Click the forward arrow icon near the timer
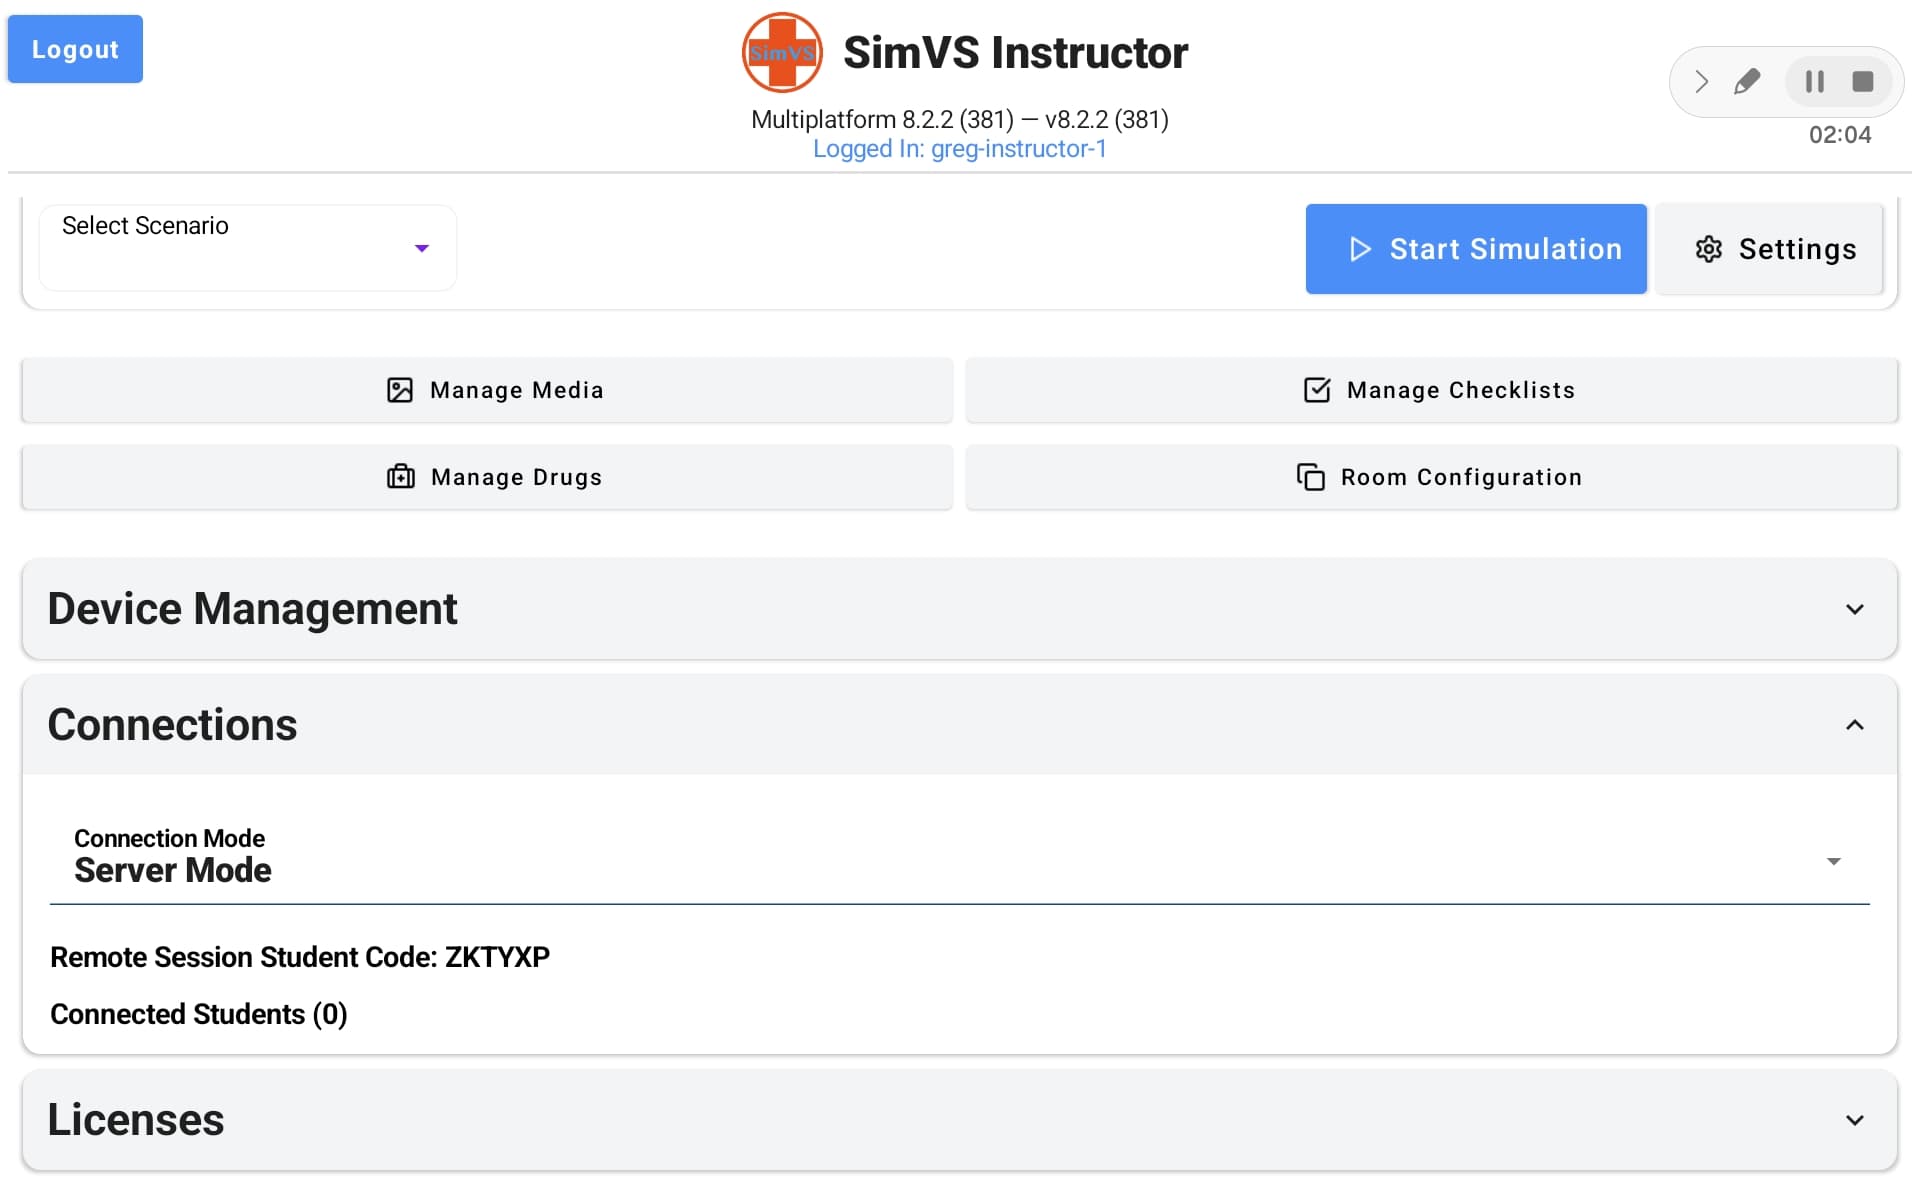The width and height of the screenshot is (1920, 1200). click(x=1702, y=80)
